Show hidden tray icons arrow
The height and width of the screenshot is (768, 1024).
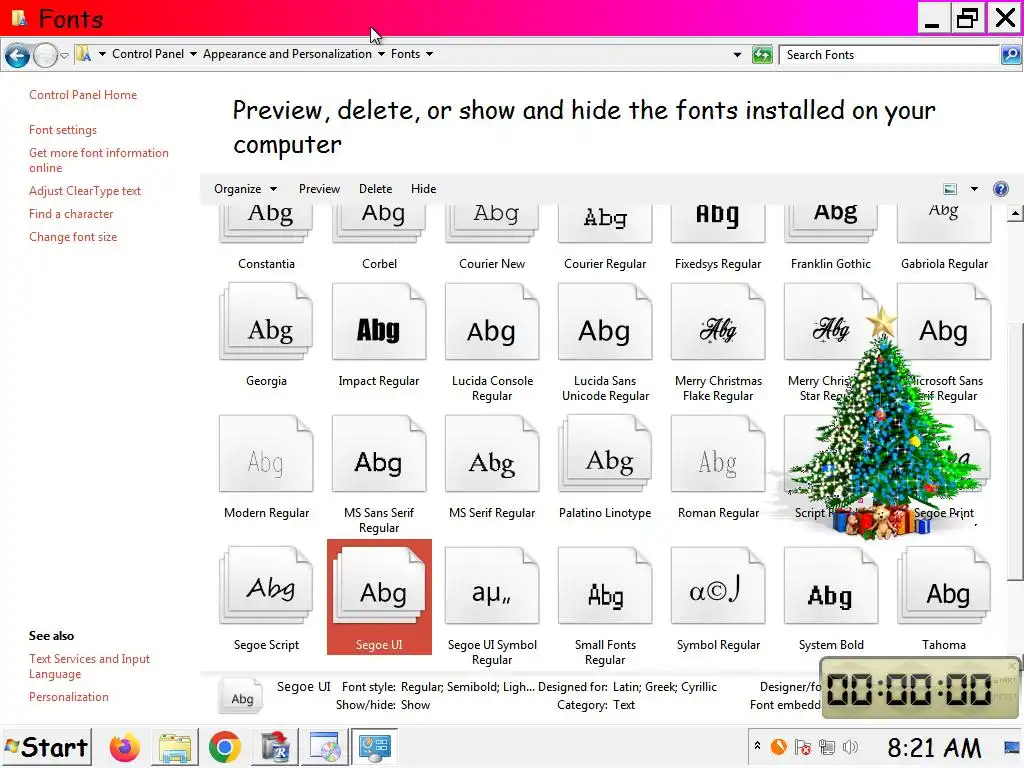click(x=758, y=745)
